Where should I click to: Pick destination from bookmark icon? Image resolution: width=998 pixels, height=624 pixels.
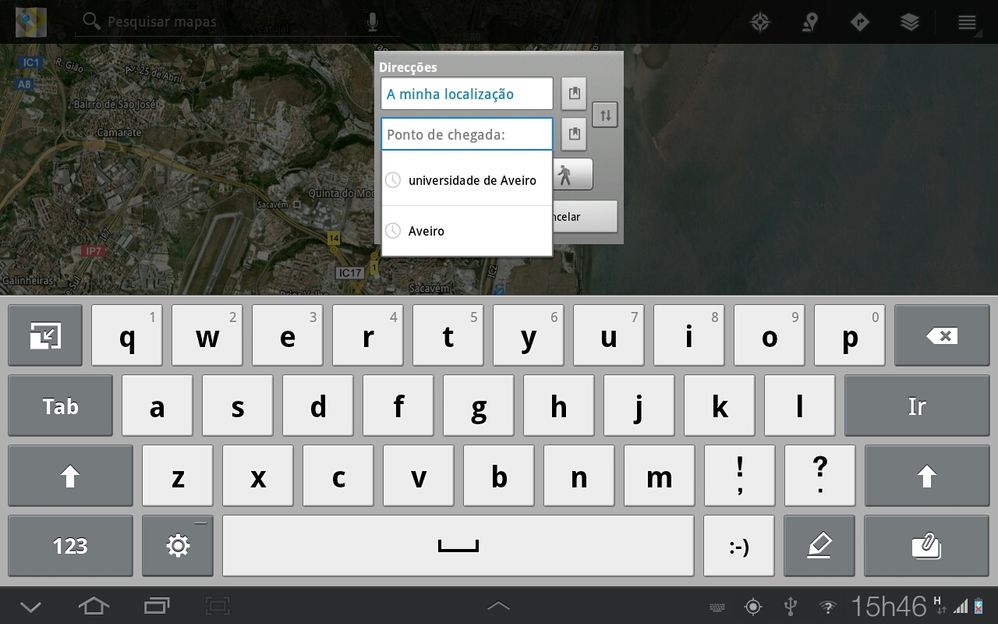click(x=573, y=134)
